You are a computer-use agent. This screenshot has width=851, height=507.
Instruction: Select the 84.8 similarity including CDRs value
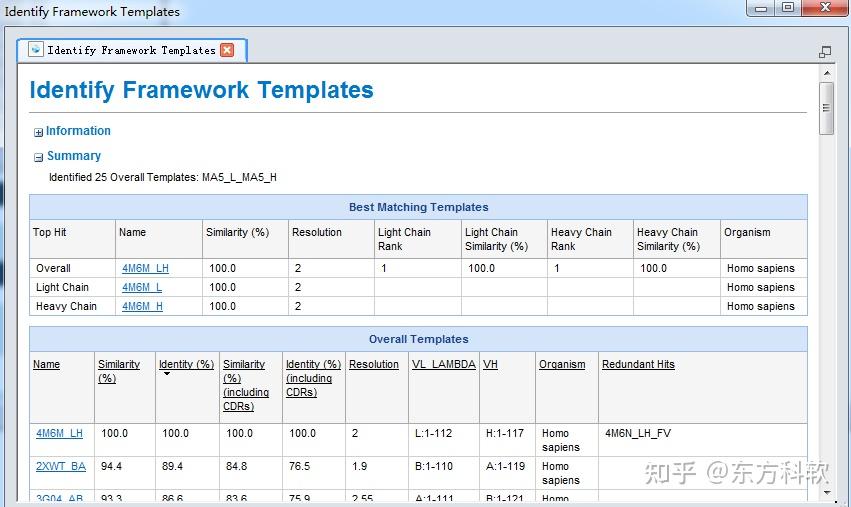click(x=236, y=466)
